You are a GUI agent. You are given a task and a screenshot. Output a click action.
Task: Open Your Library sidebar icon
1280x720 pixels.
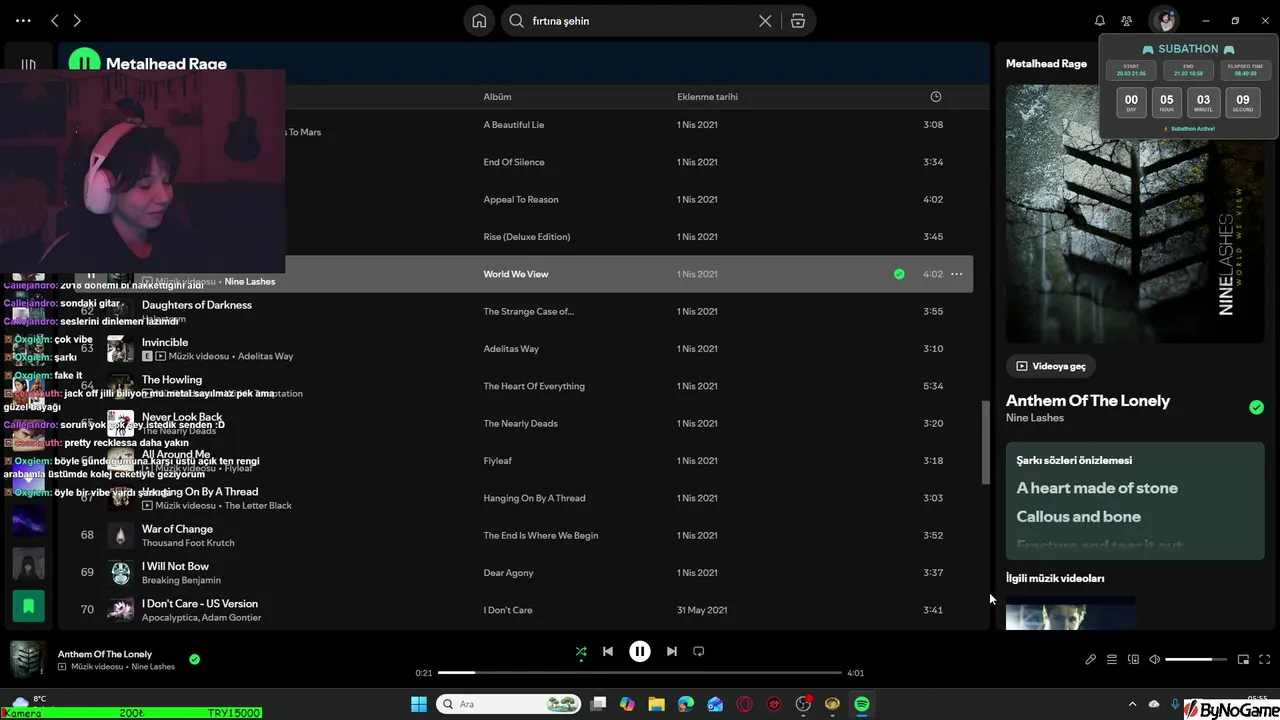(x=28, y=65)
